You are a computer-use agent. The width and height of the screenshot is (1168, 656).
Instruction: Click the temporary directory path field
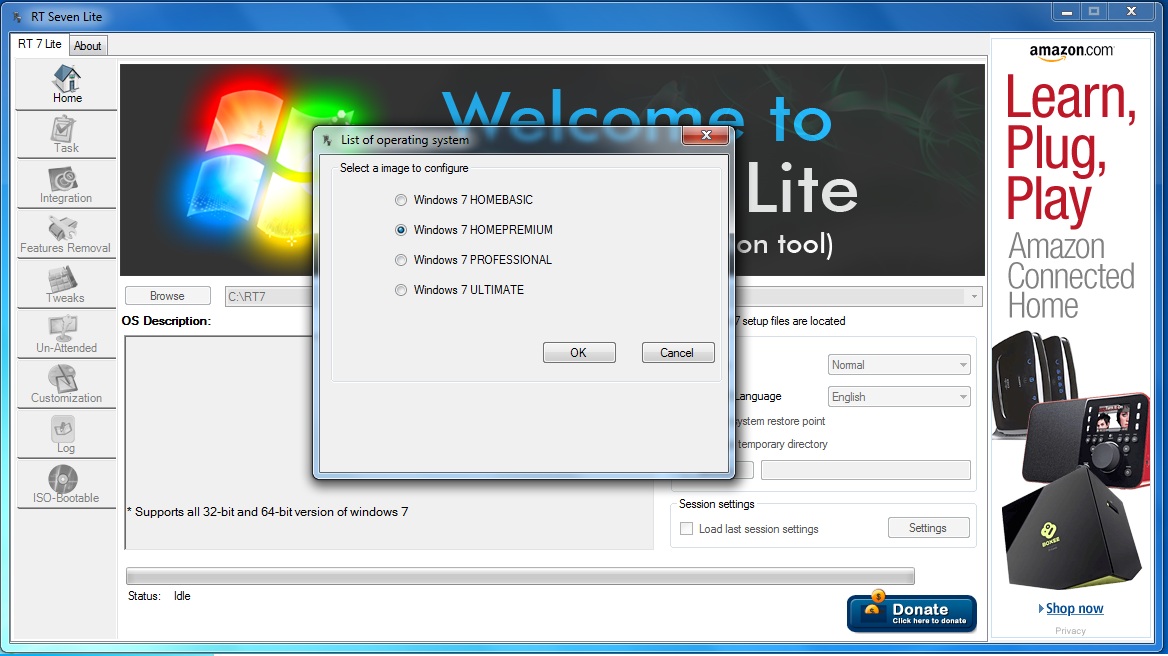(866, 470)
